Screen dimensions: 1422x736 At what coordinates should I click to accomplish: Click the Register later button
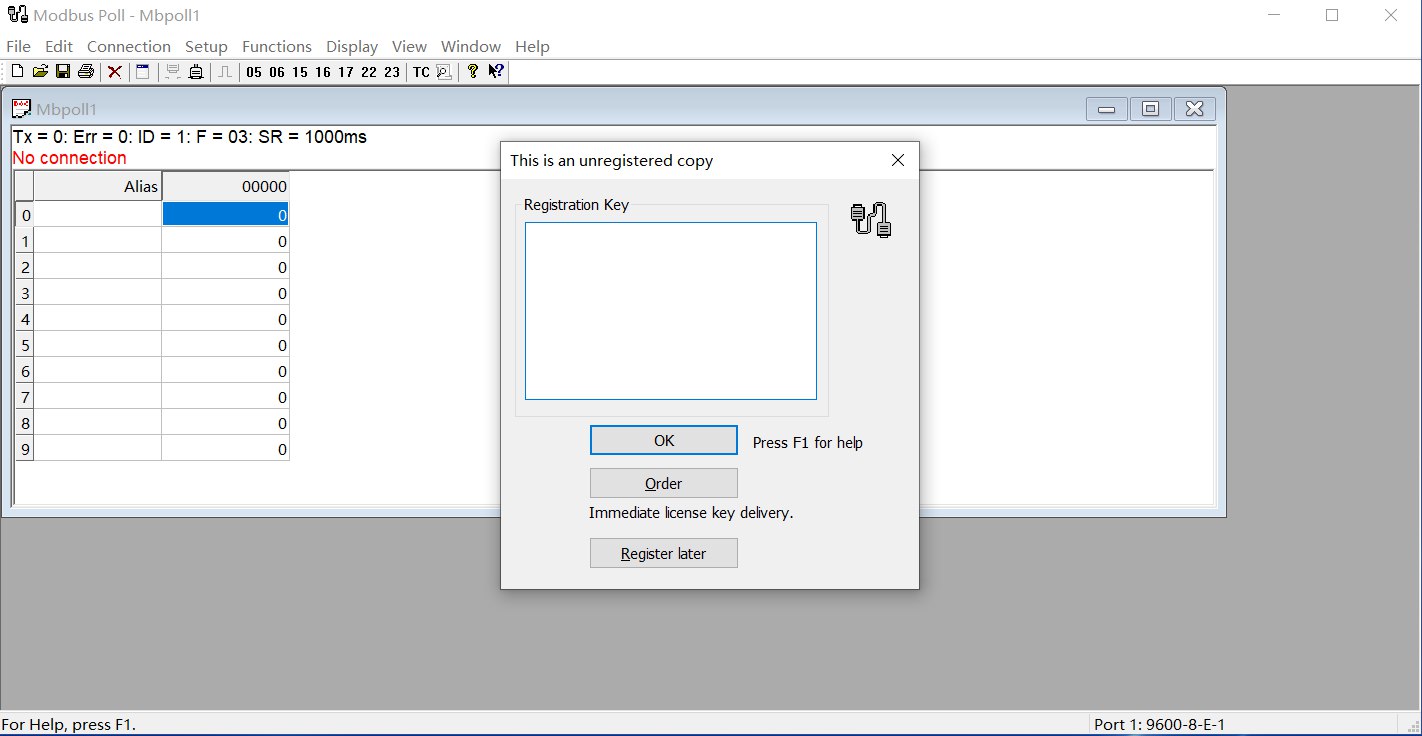pos(664,553)
